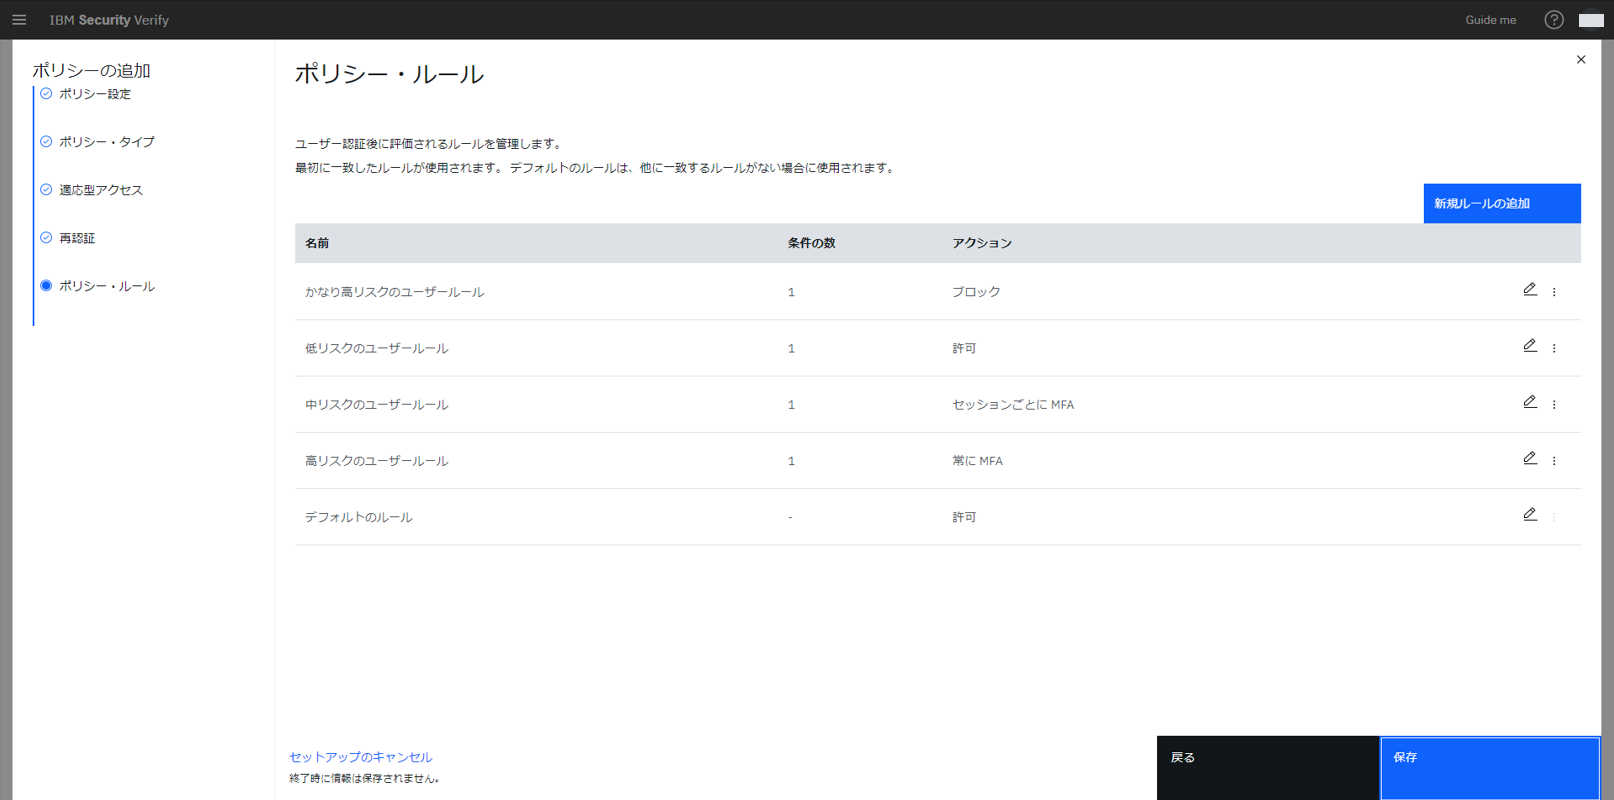Select row name デフォルトのルール

tap(358, 517)
